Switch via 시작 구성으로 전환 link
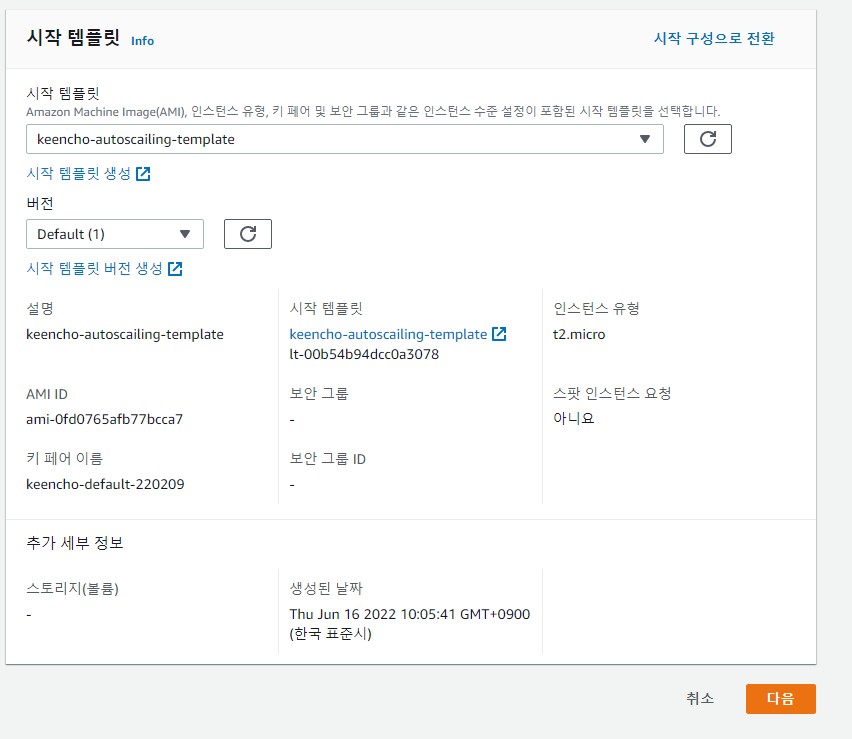This screenshot has width=852, height=739. 713,38
